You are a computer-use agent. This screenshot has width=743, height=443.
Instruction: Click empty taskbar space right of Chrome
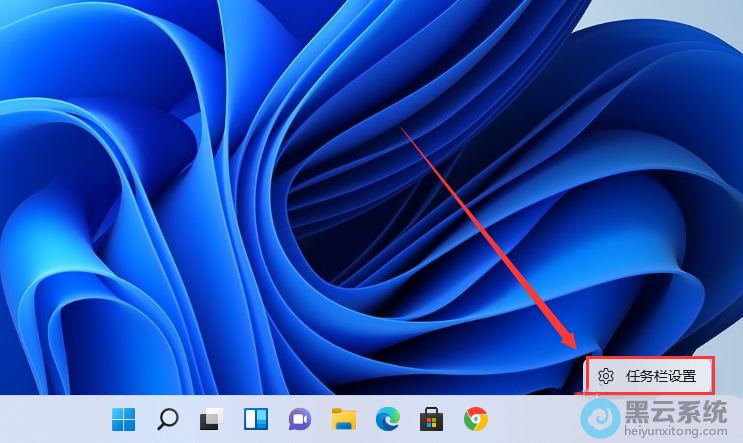[x=530, y=419]
